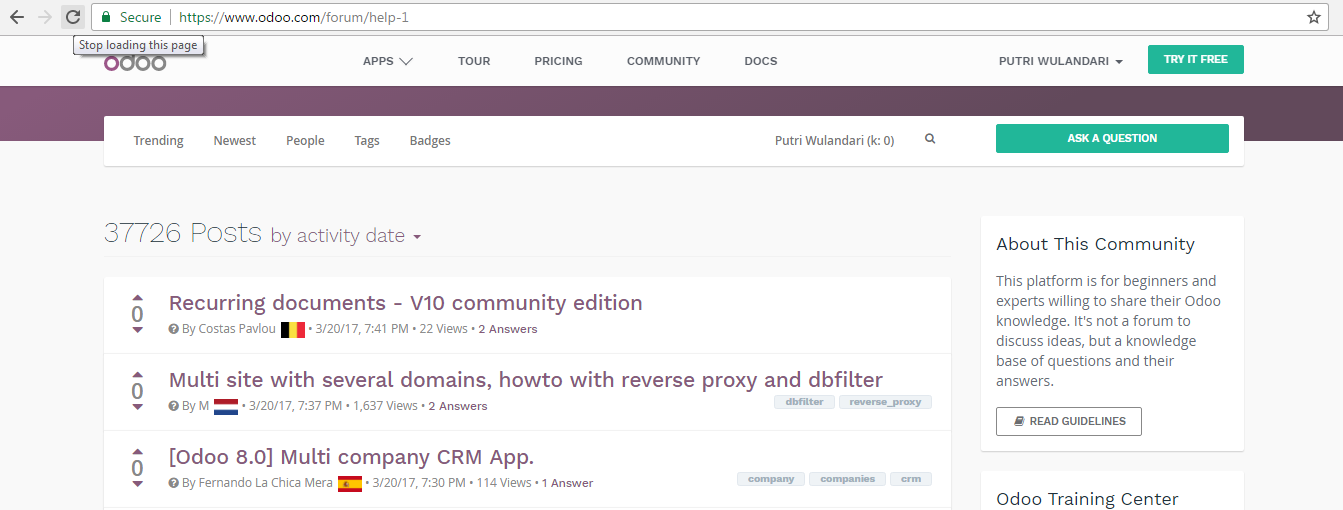Switch to the Tags tab
Image resolution: width=1343 pixels, height=510 pixels.
(x=367, y=141)
